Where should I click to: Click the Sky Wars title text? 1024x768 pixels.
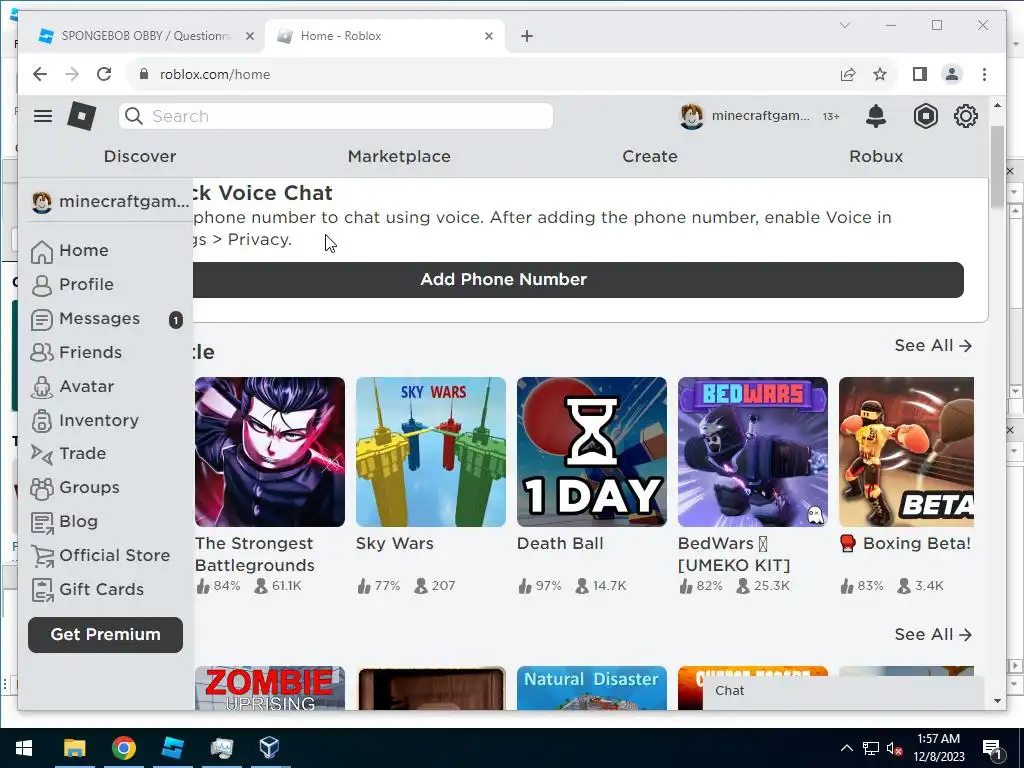394,544
